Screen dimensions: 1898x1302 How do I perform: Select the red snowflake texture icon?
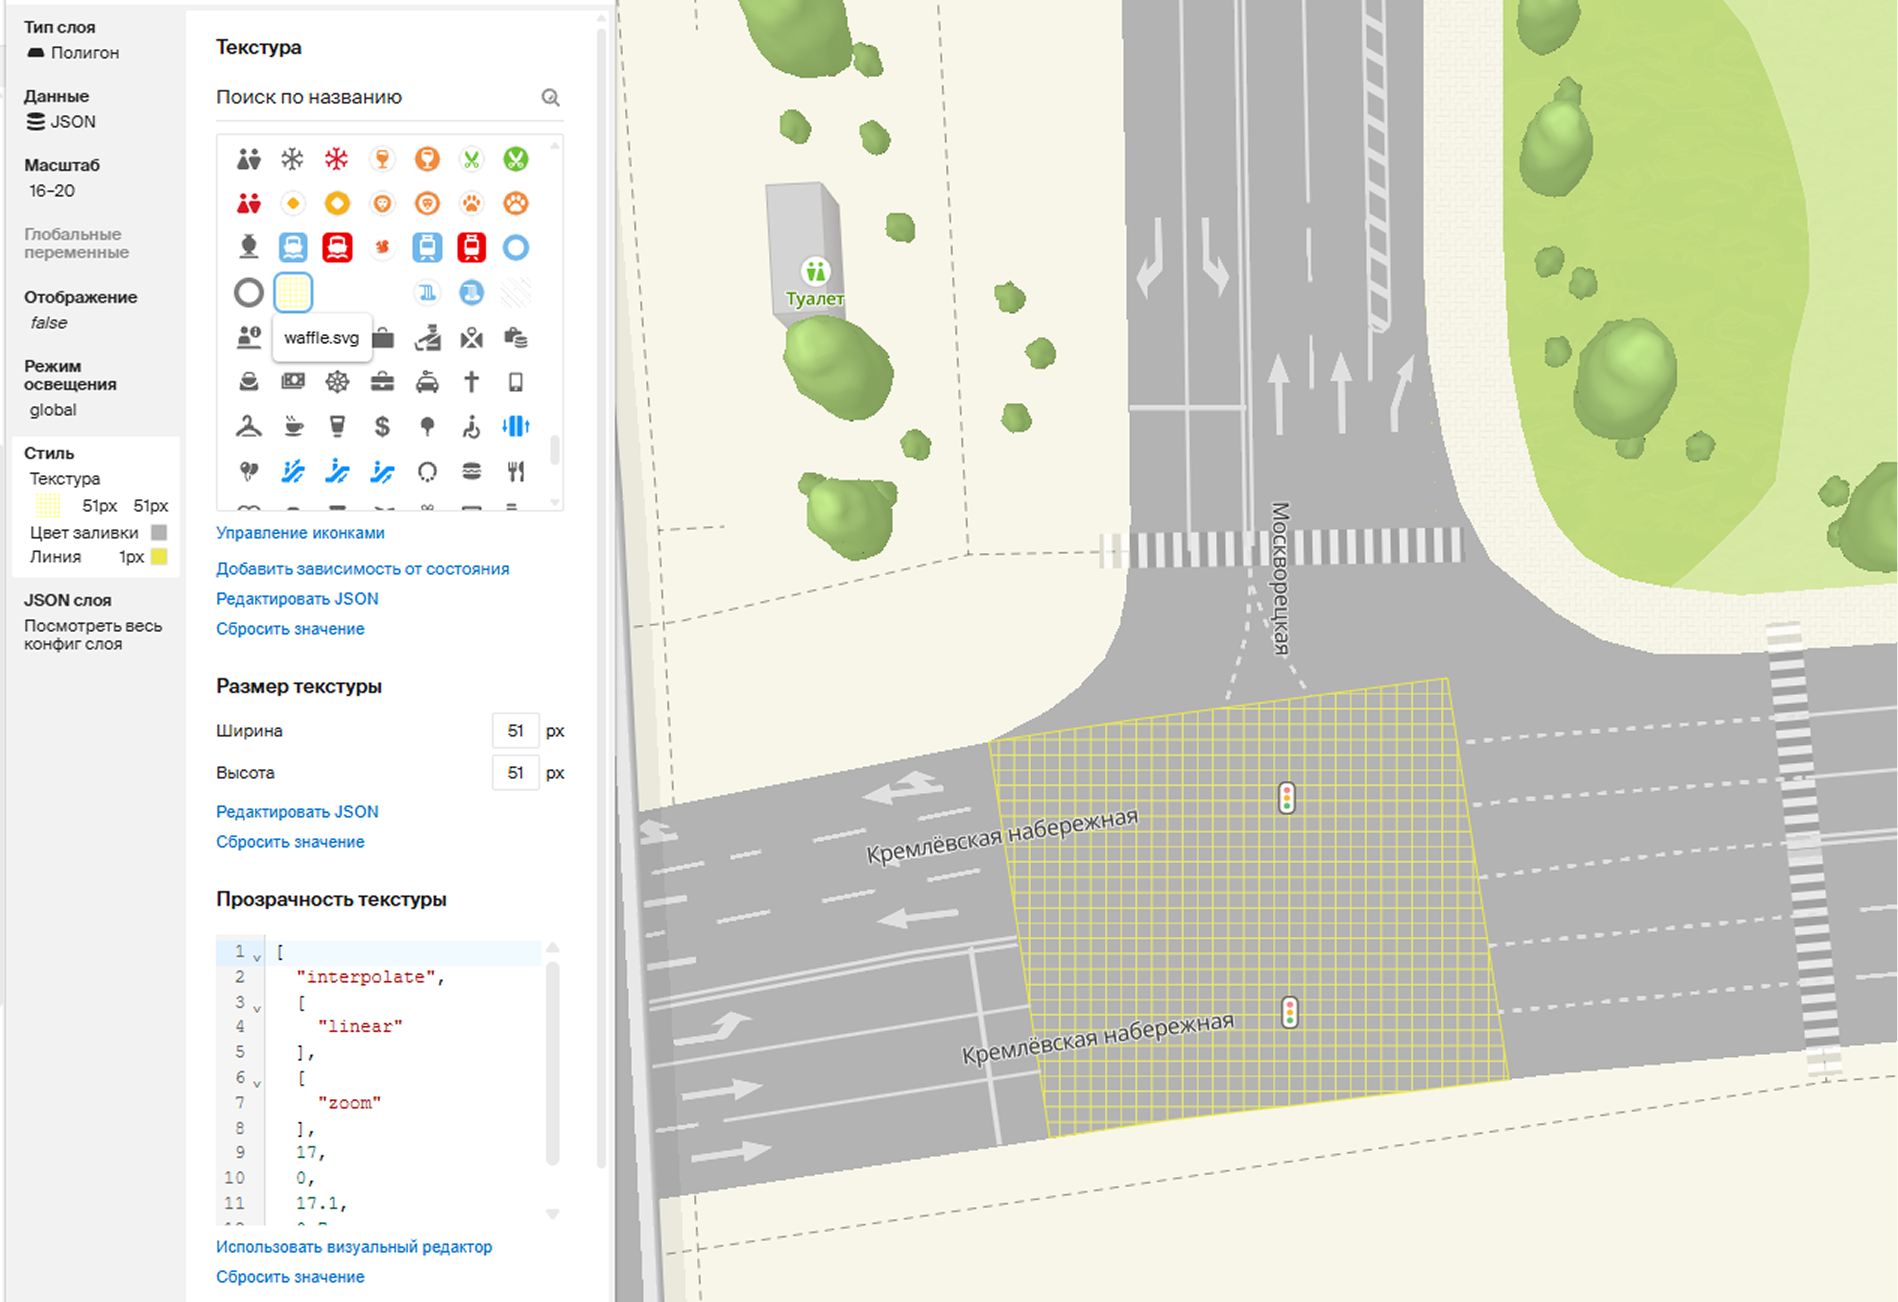[x=337, y=159]
